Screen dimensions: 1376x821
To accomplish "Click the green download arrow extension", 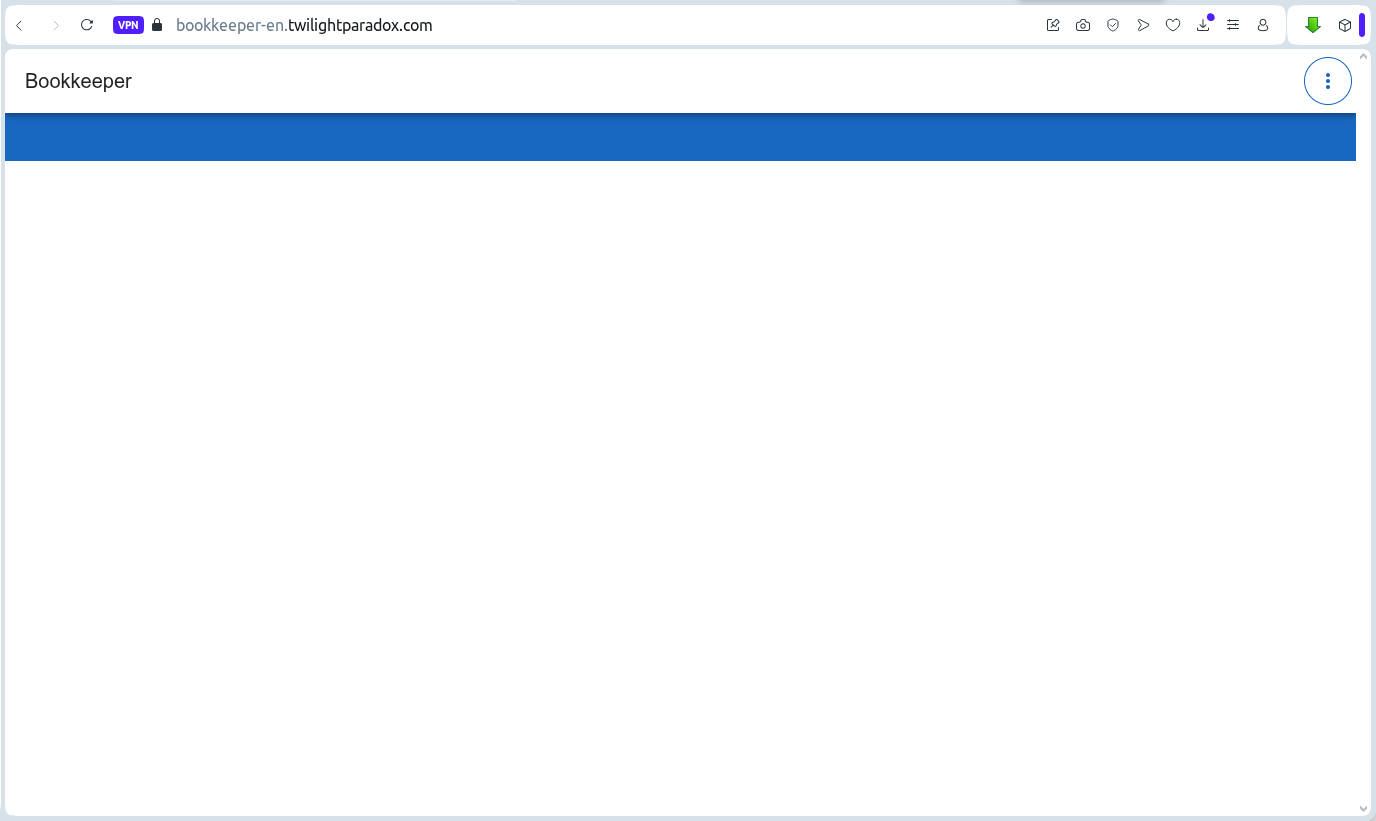I will click(x=1313, y=25).
